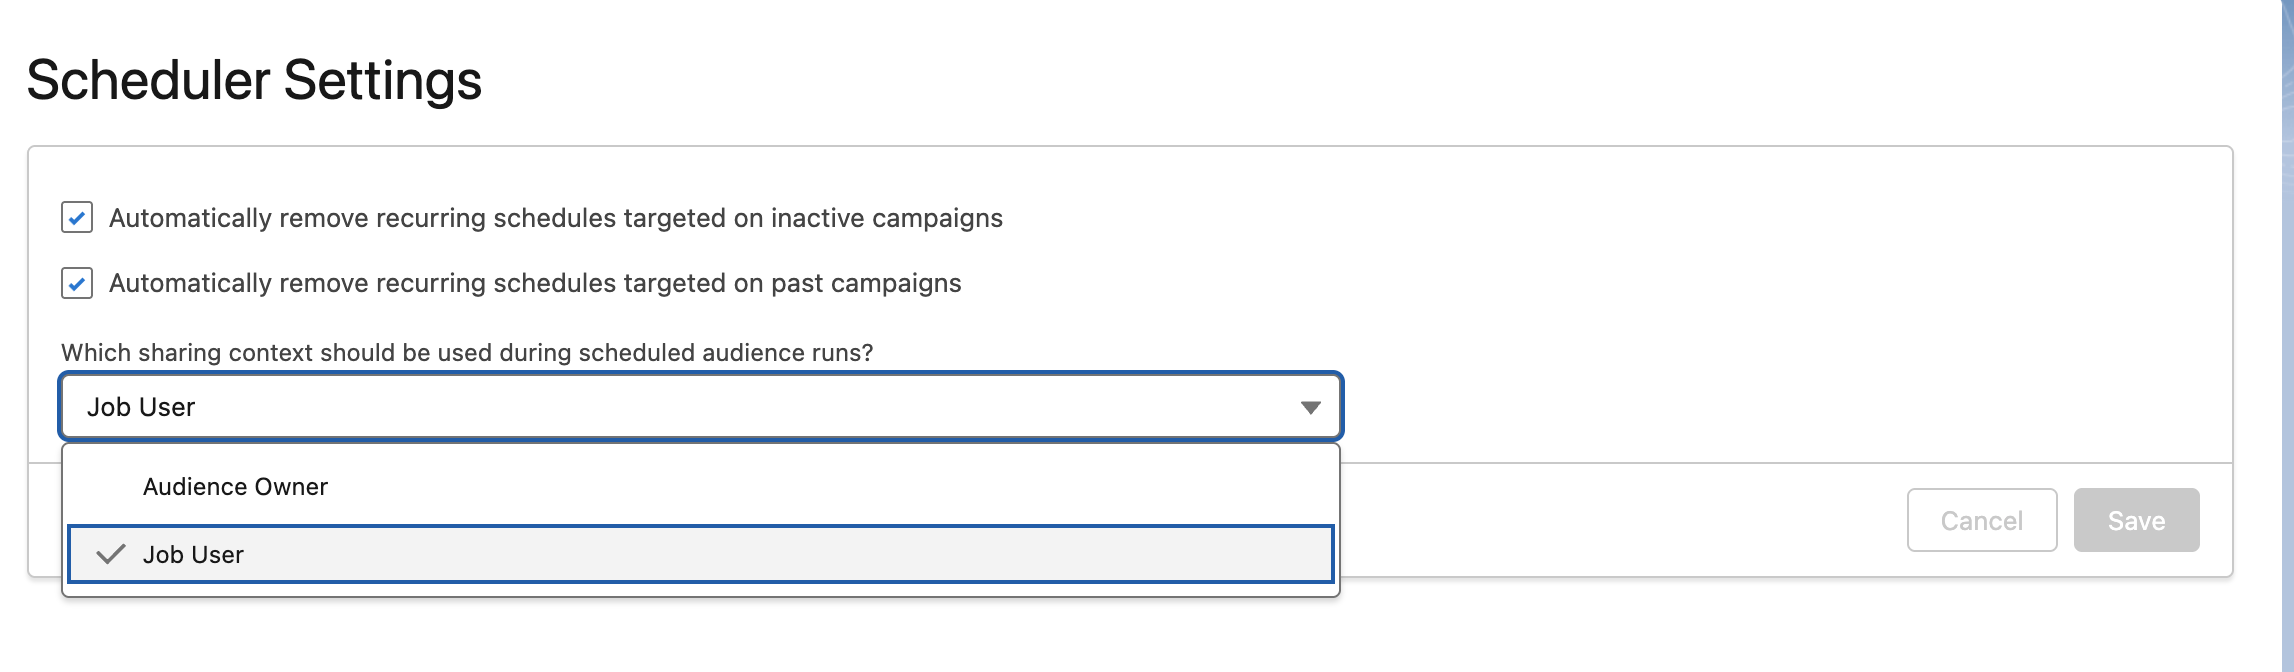This screenshot has height=672, width=2294.
Task: Click the past campaigns label text
Action: (x=535, y=283)
